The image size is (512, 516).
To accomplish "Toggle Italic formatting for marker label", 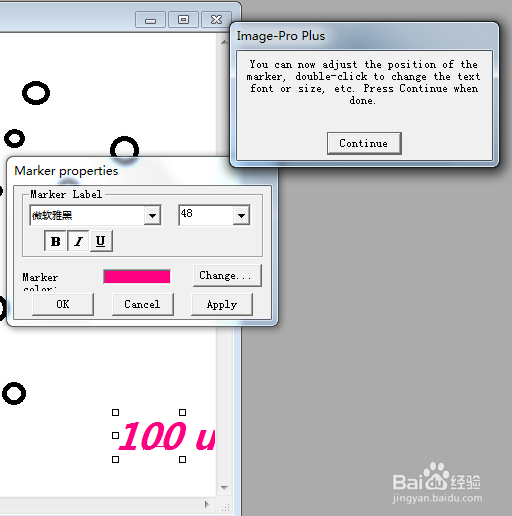I will (78, 241).
